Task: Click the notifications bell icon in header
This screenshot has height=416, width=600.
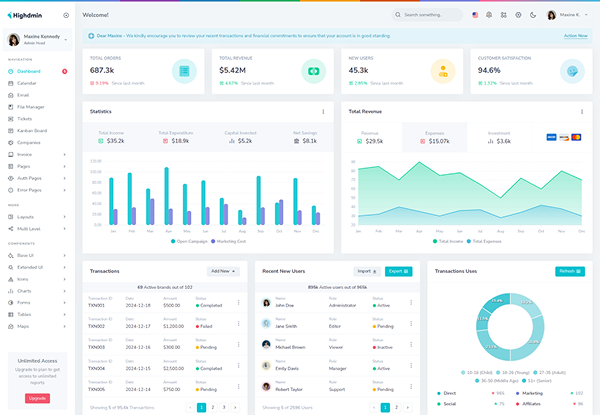Action: [489, 15]
